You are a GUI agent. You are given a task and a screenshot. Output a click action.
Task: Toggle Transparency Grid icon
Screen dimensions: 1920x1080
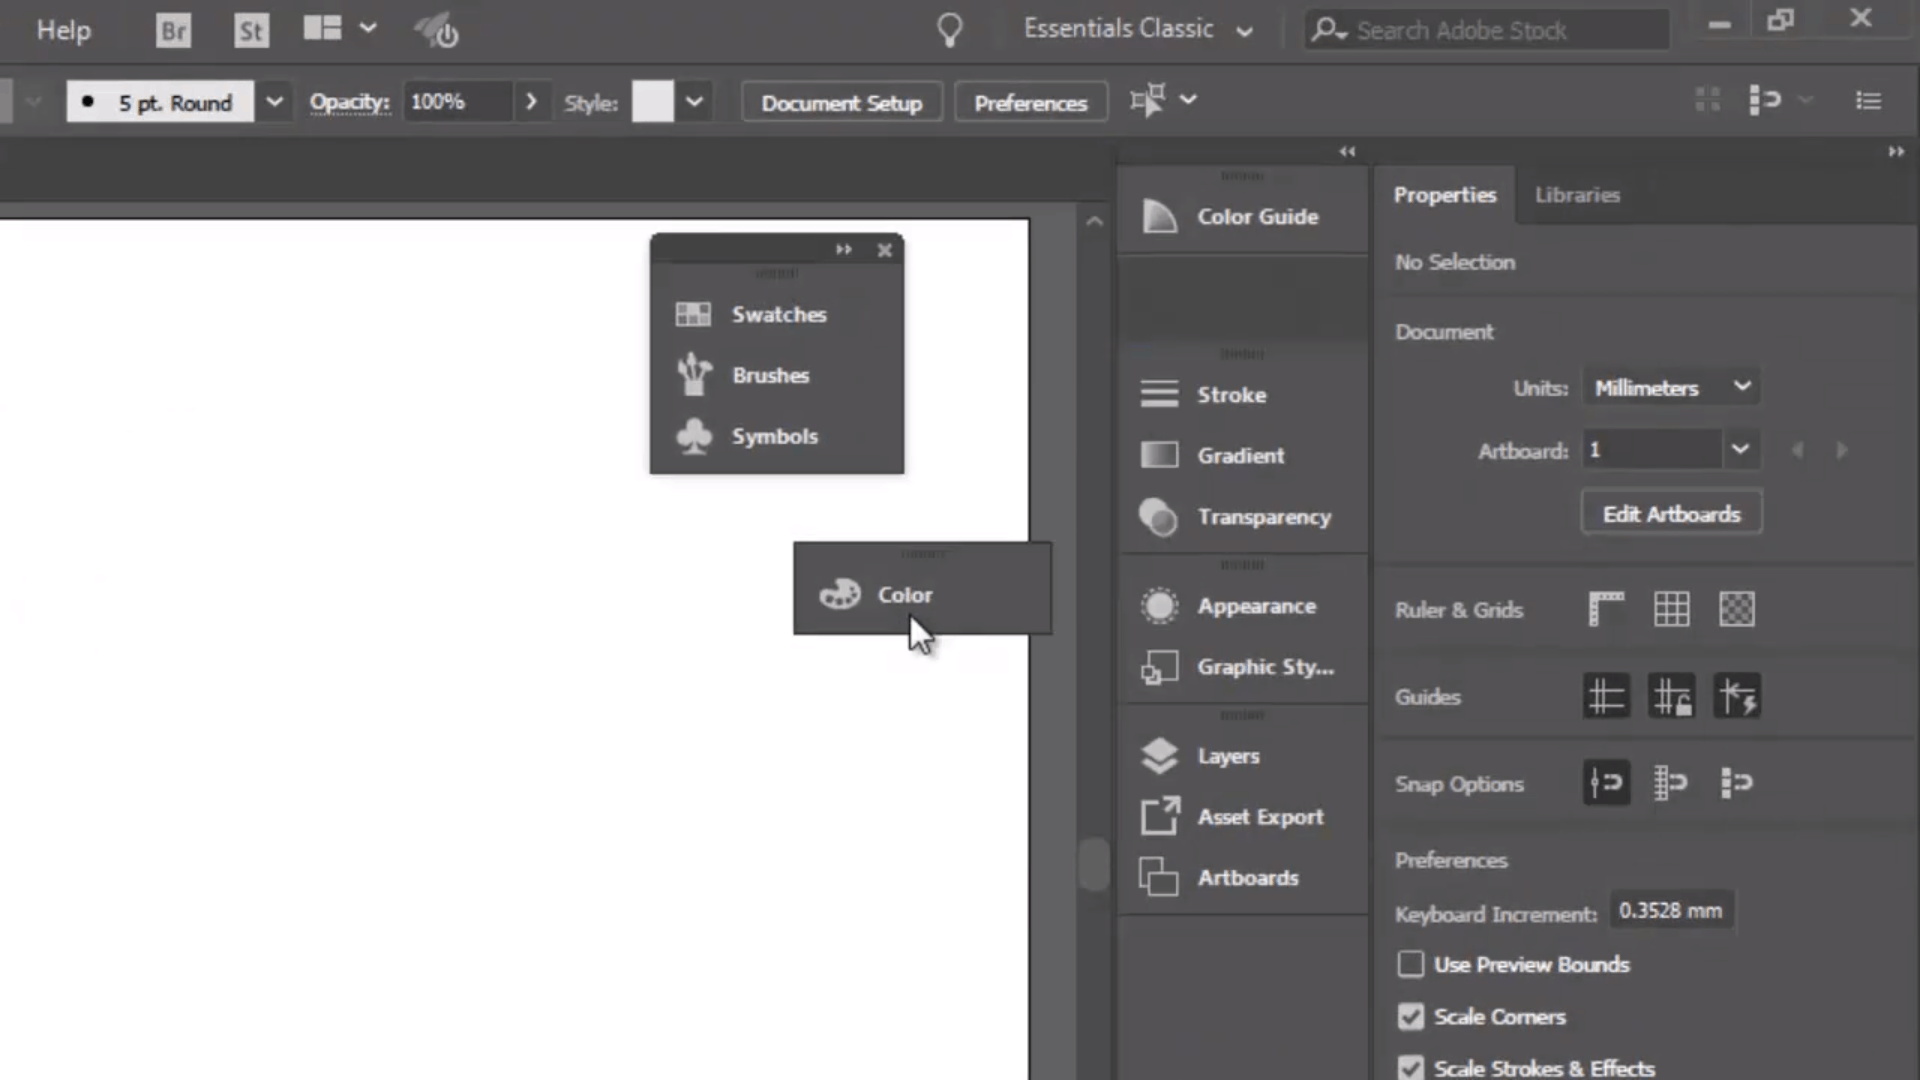pos(1736,609)
